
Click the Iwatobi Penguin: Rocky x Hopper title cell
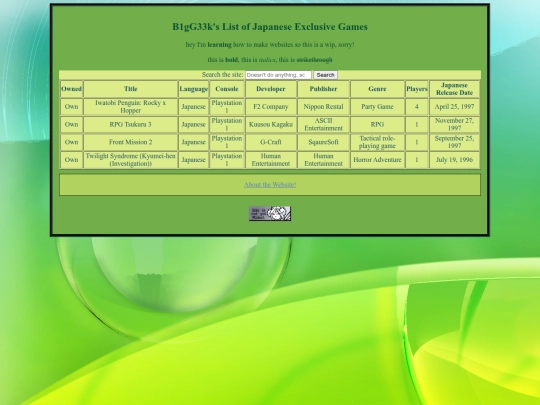click(131, 107)
